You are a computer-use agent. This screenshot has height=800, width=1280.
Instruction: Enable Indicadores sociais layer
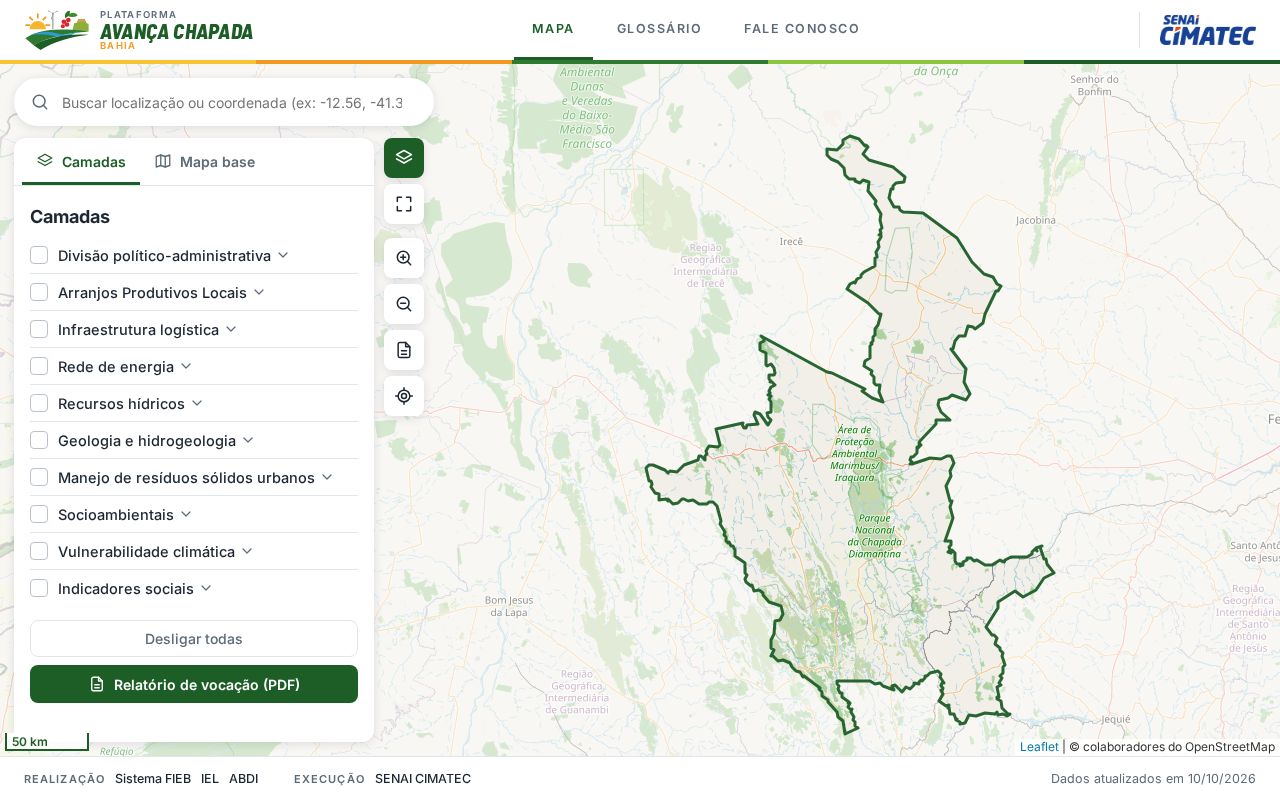tap(39, 588)
